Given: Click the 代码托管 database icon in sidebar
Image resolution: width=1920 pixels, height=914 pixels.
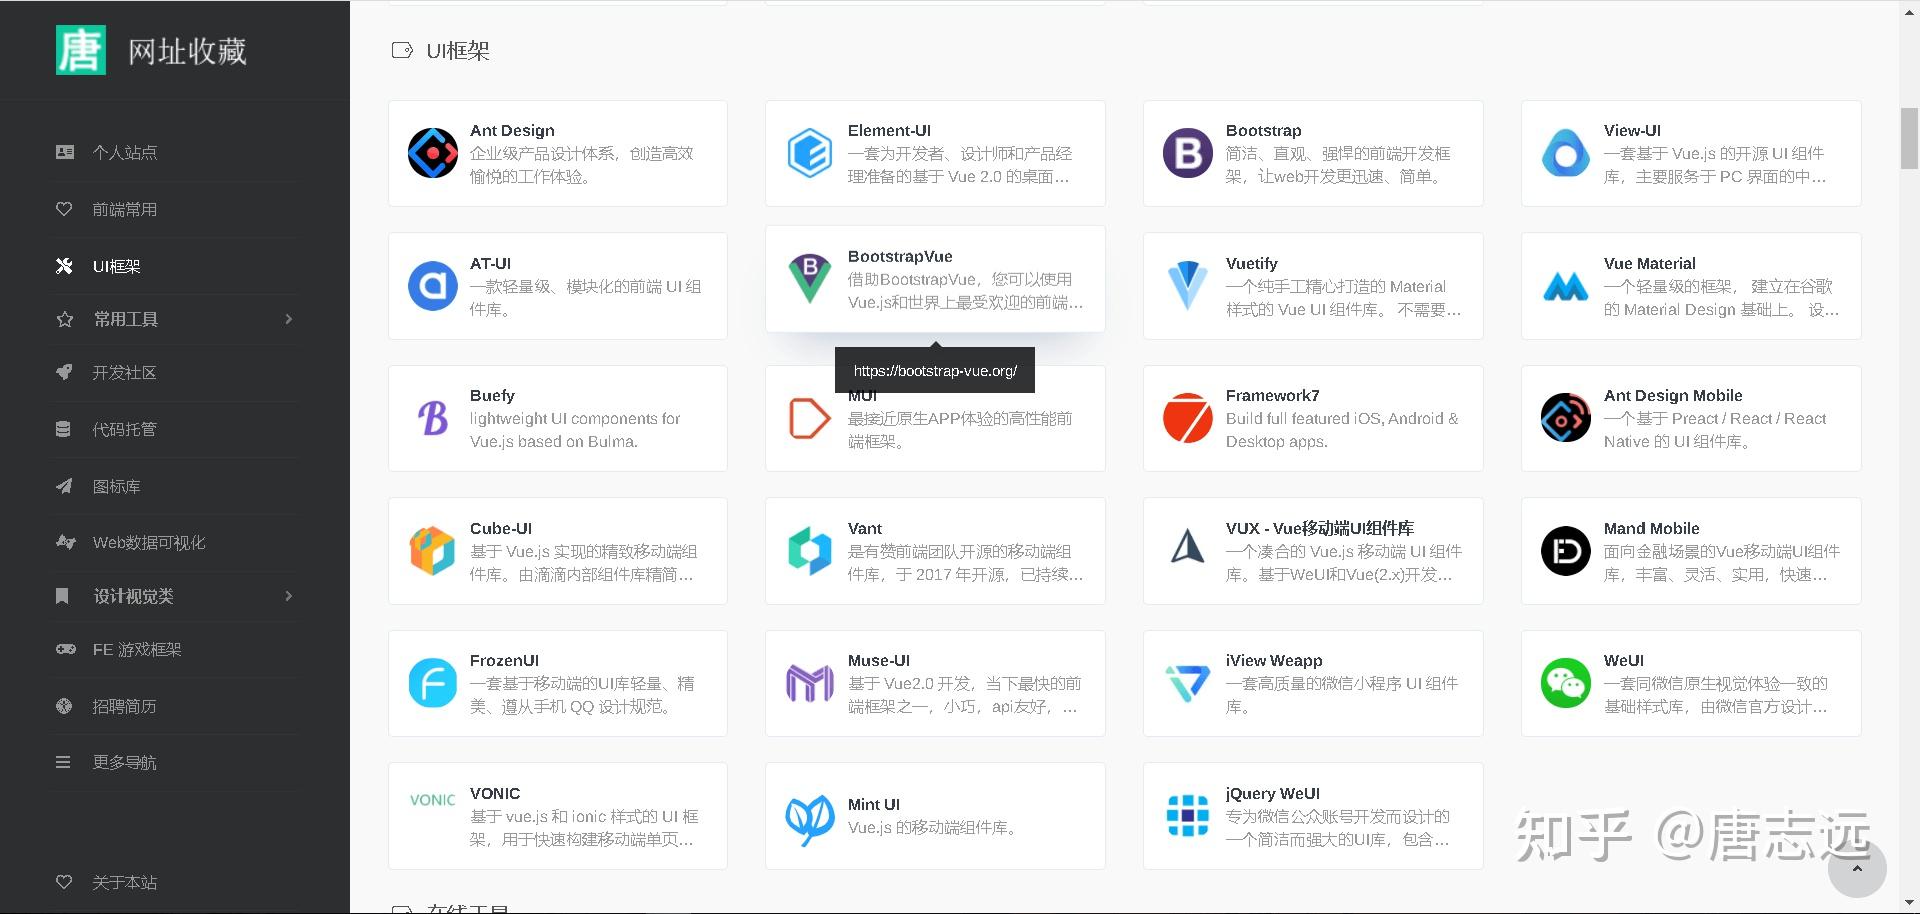Looking at the screenshot, I should click(x=64, y=429).
